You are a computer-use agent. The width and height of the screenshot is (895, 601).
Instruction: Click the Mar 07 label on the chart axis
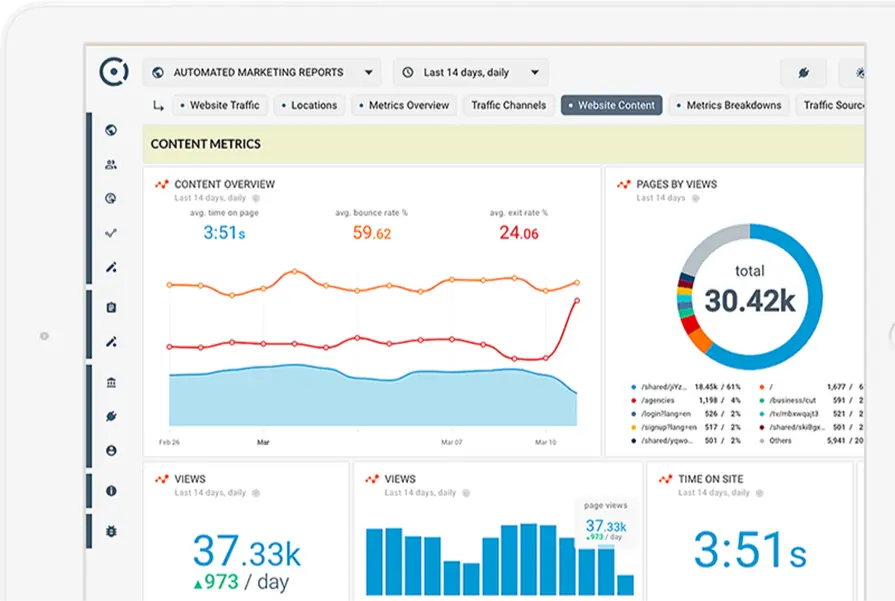point(451,442)
